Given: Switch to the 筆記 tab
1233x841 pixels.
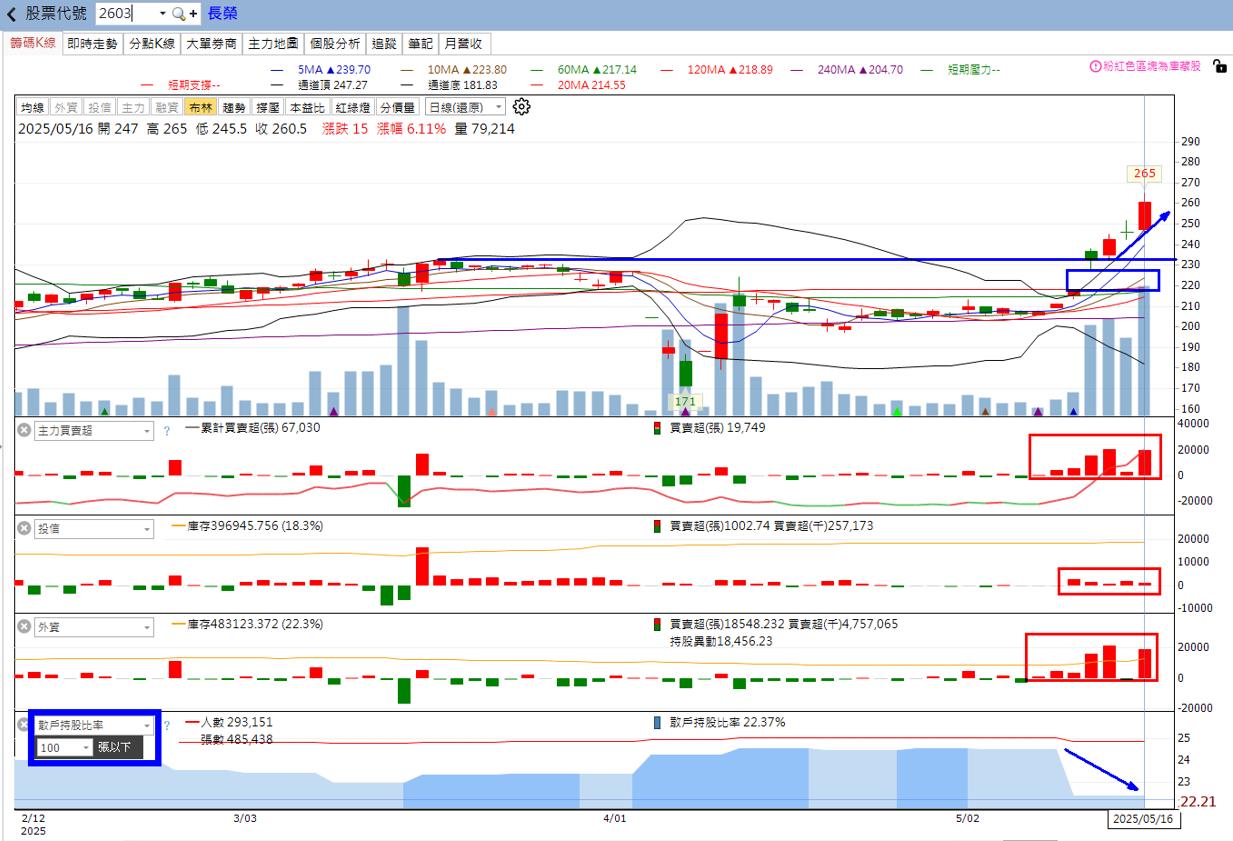Looking at the screenshot, I should tap(421, 44).
